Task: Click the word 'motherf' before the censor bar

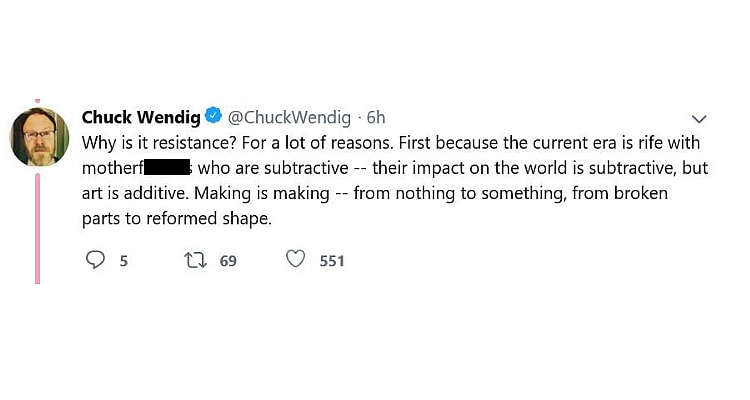Action: point(114,168)
